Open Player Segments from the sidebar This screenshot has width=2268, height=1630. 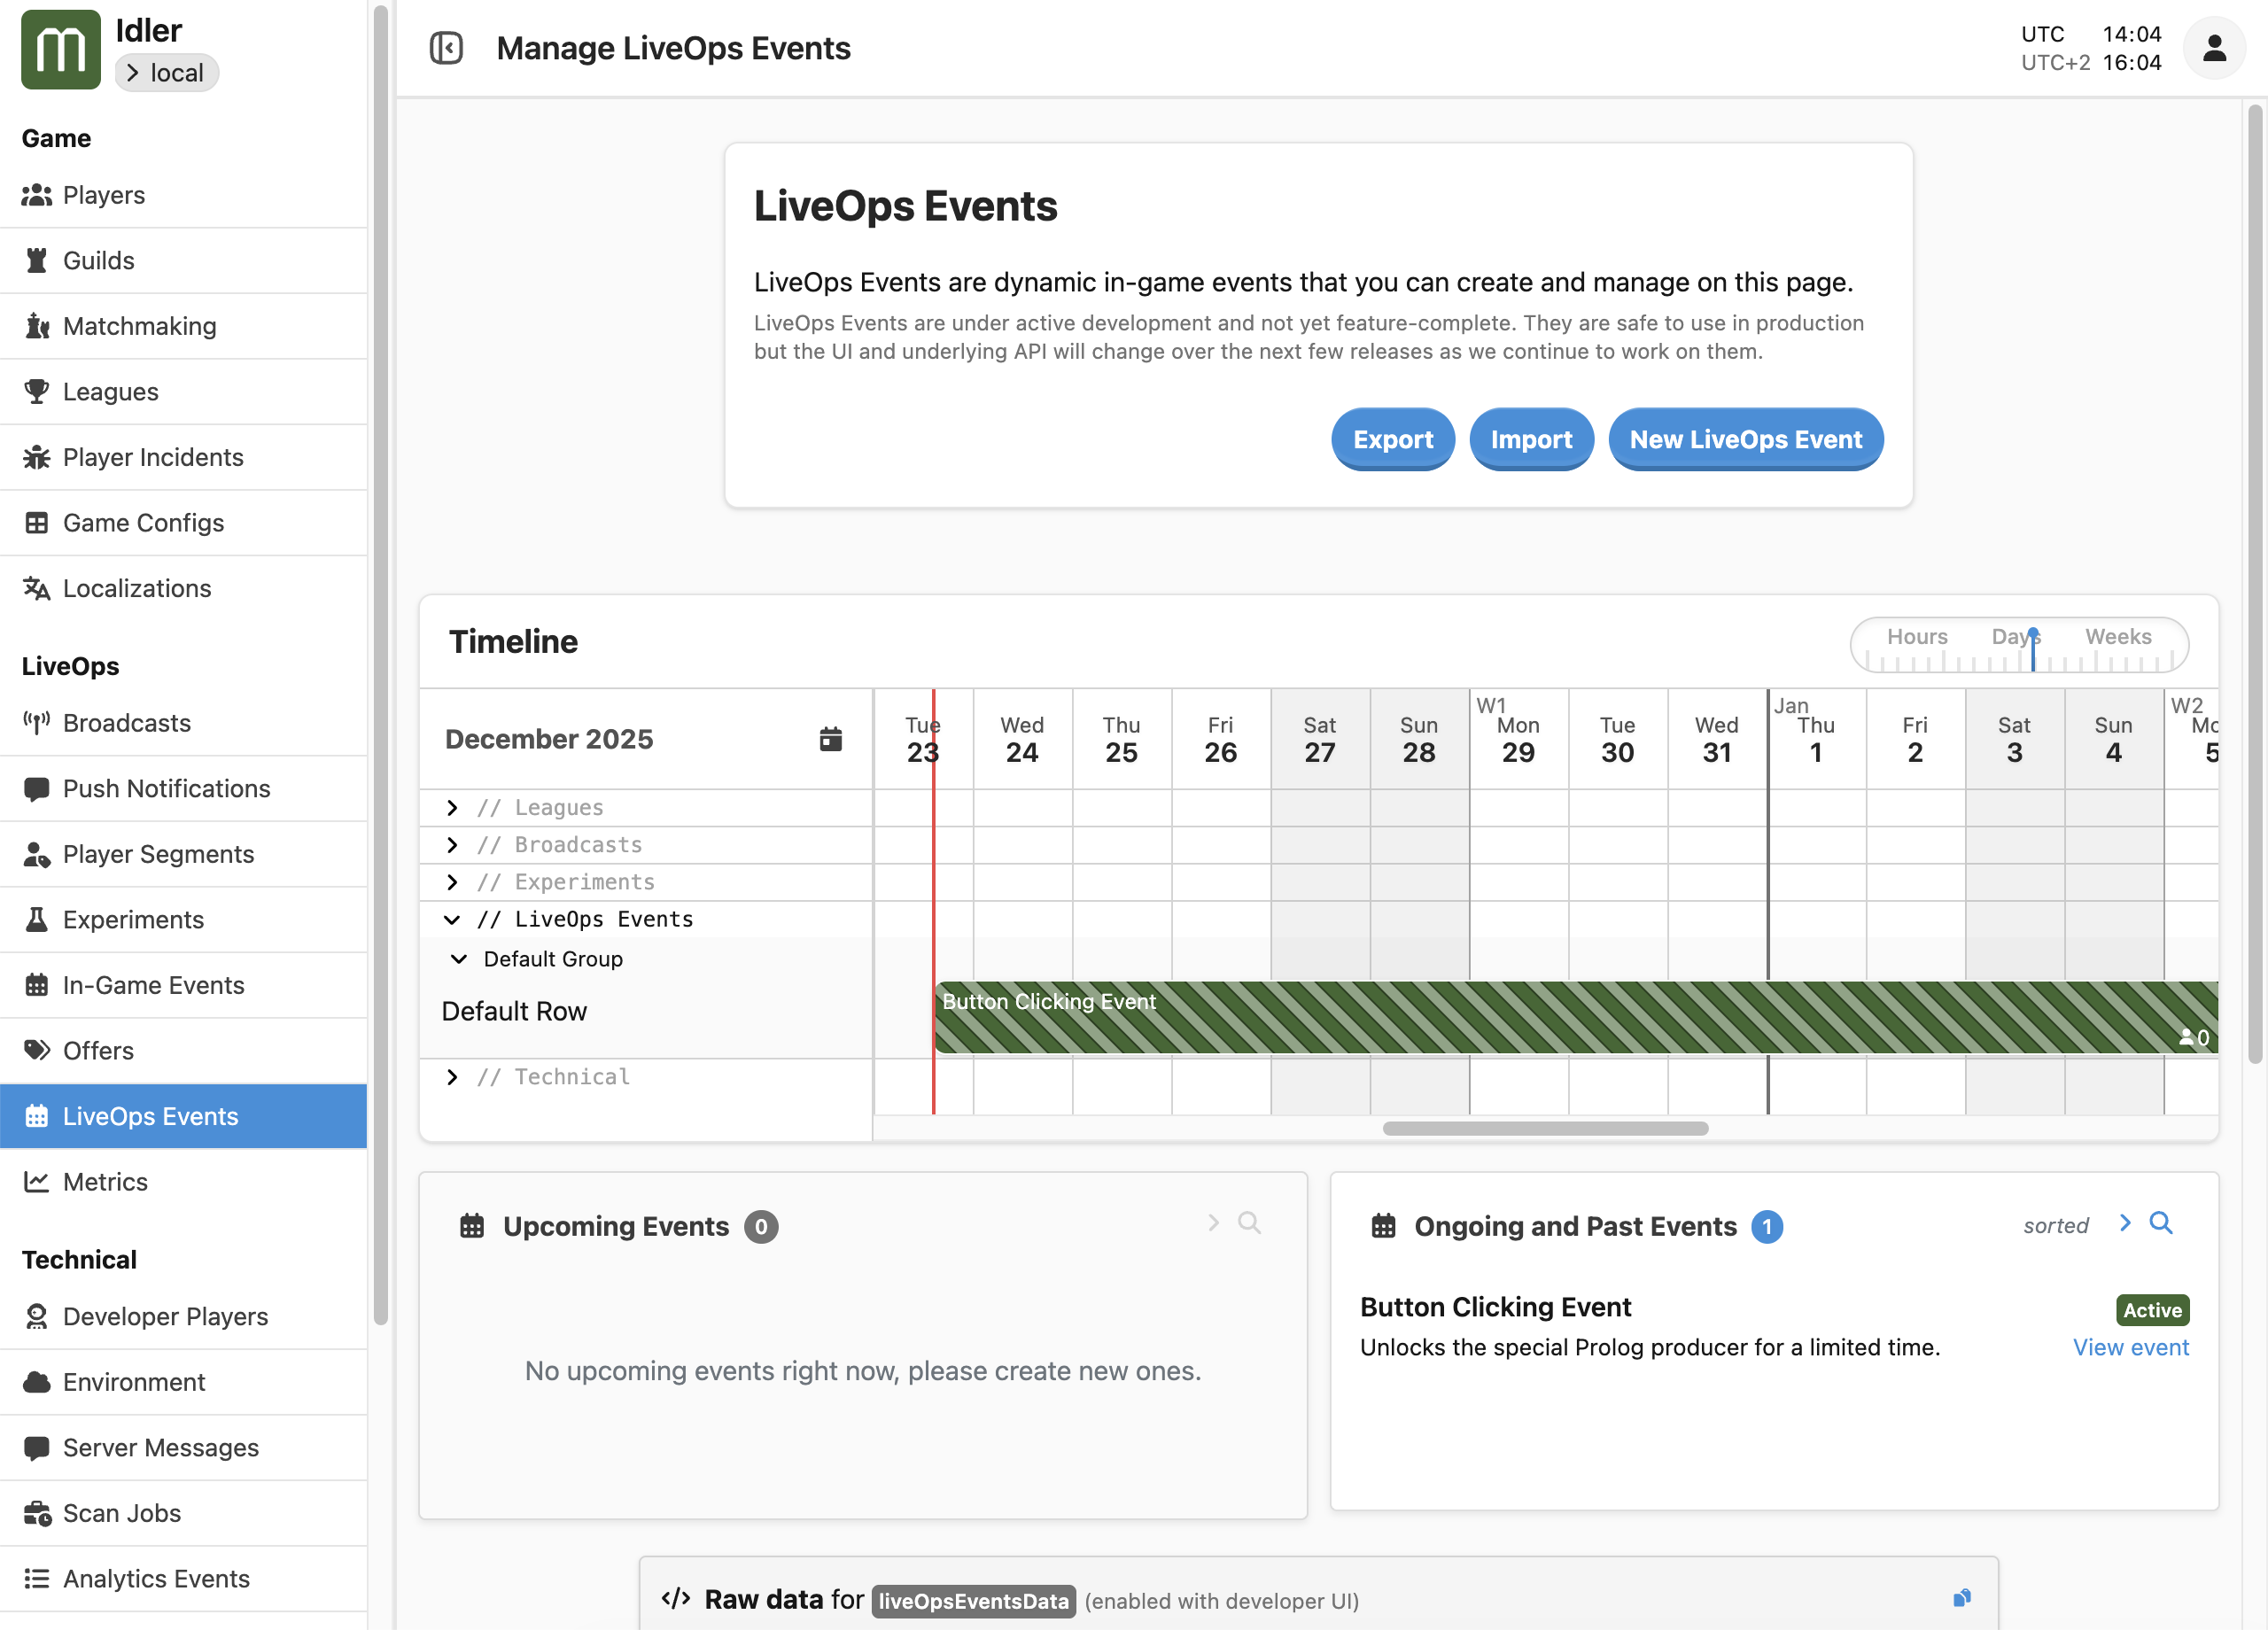pyautogui.click(x=158, y=854)
